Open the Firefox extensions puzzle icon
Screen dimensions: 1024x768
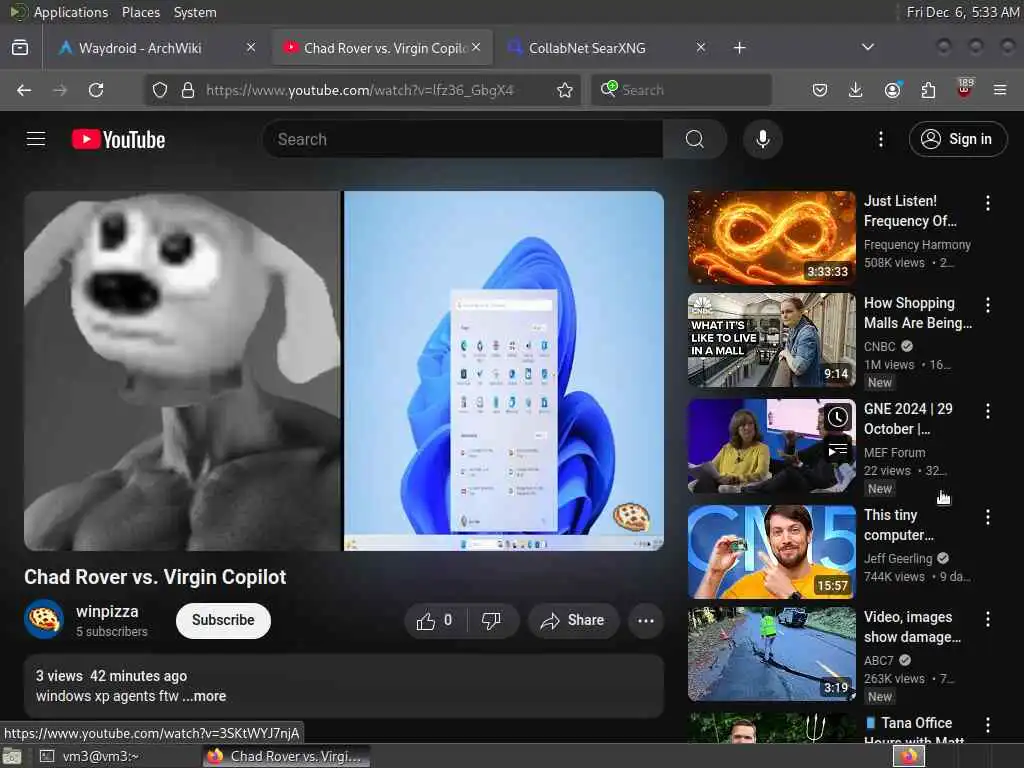[928, 90]
